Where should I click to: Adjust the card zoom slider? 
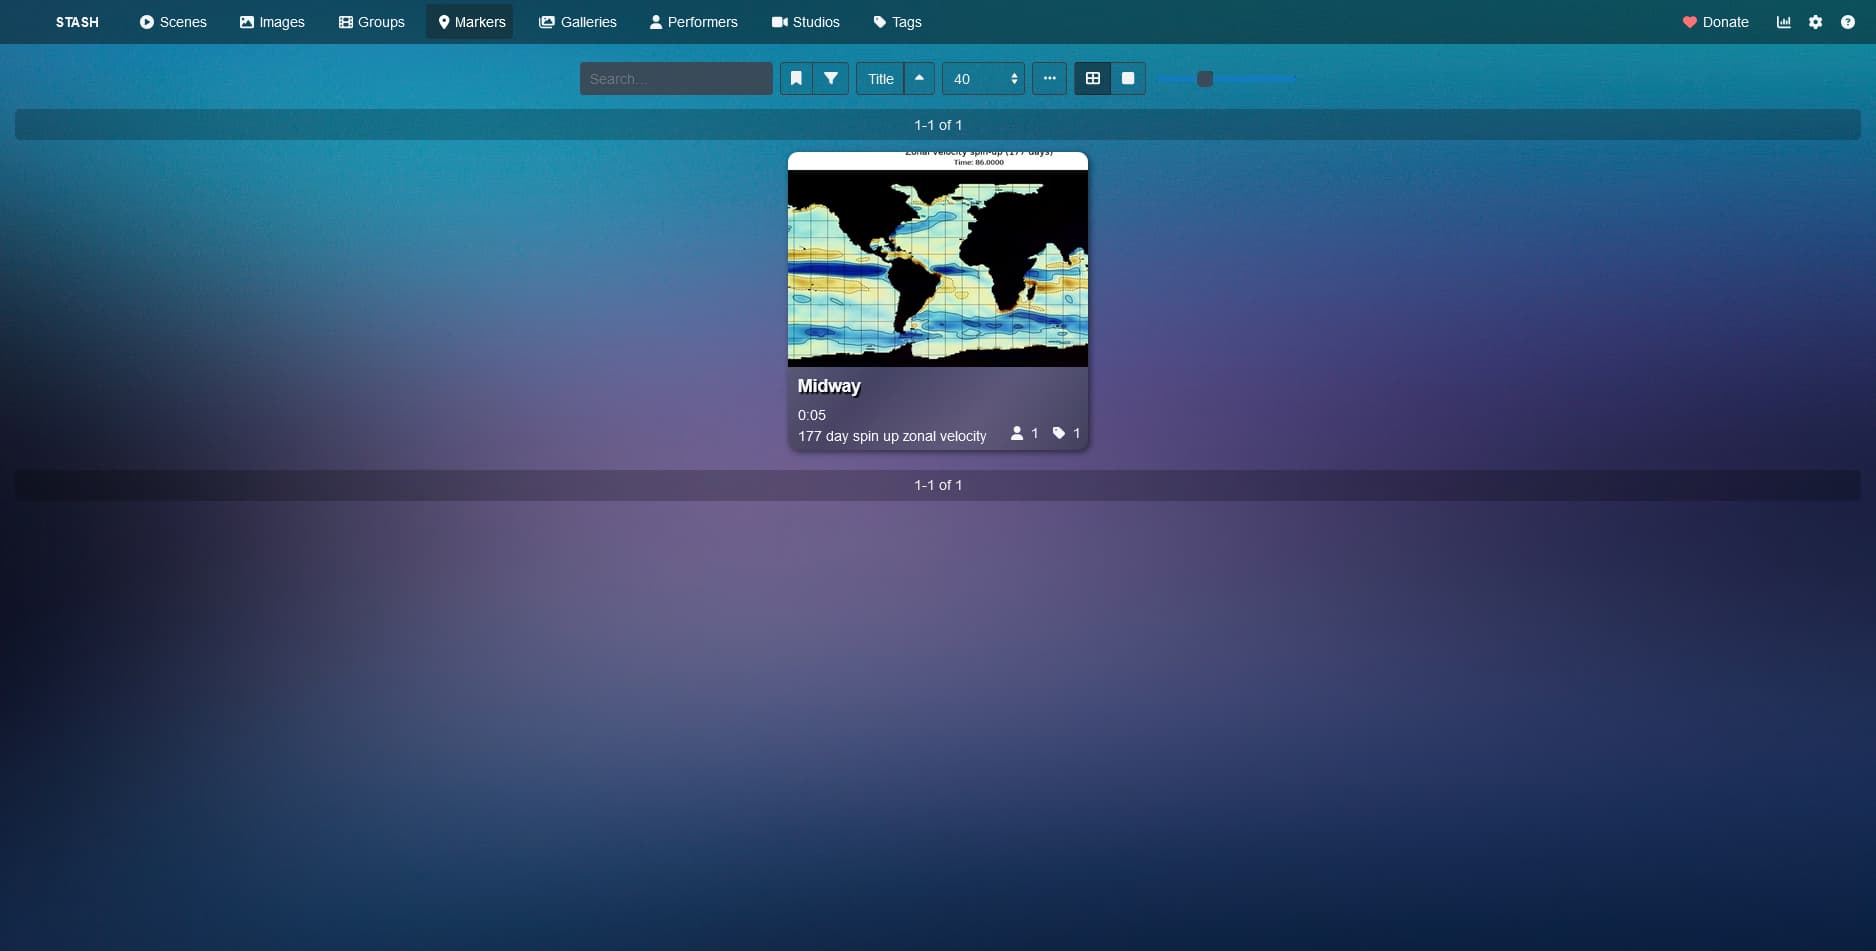(1226, 79)
